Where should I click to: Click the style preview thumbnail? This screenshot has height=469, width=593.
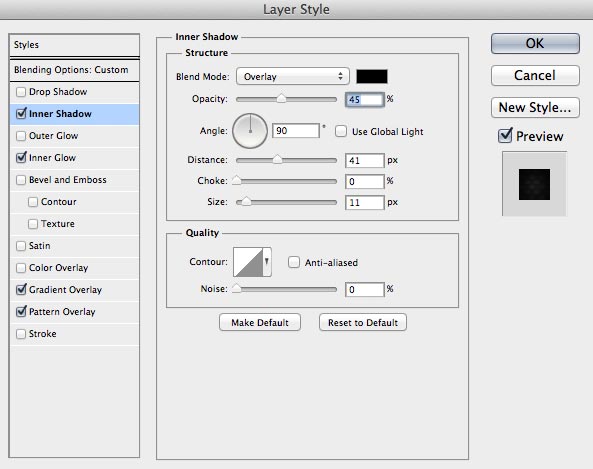[534, 184]
